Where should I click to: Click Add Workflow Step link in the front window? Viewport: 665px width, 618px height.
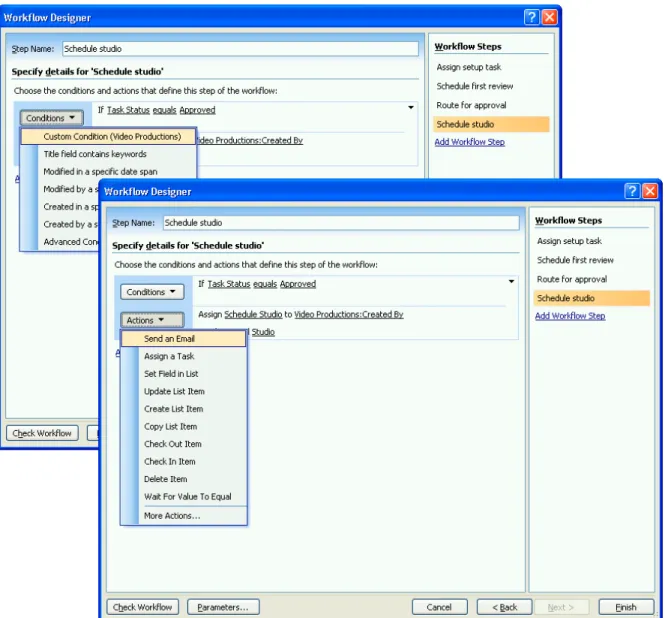(570, 316)
